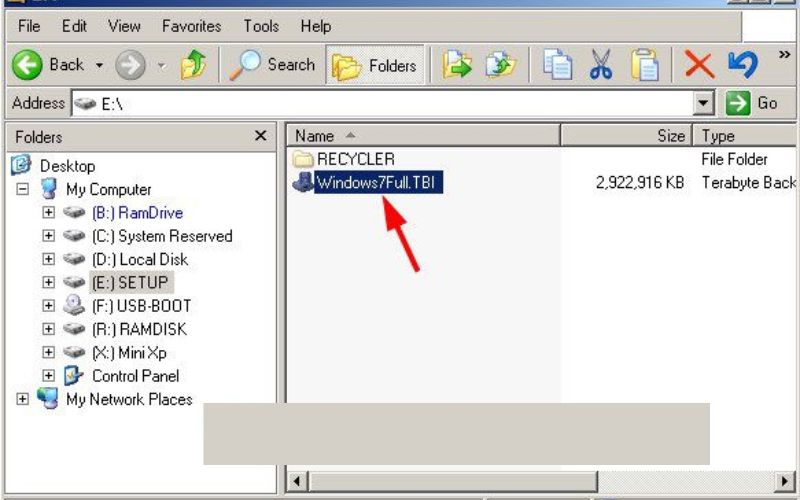Select the RECYCLER folder
Image resolution: width=800 pixels, height=500 pixels.
pos(356,159)
